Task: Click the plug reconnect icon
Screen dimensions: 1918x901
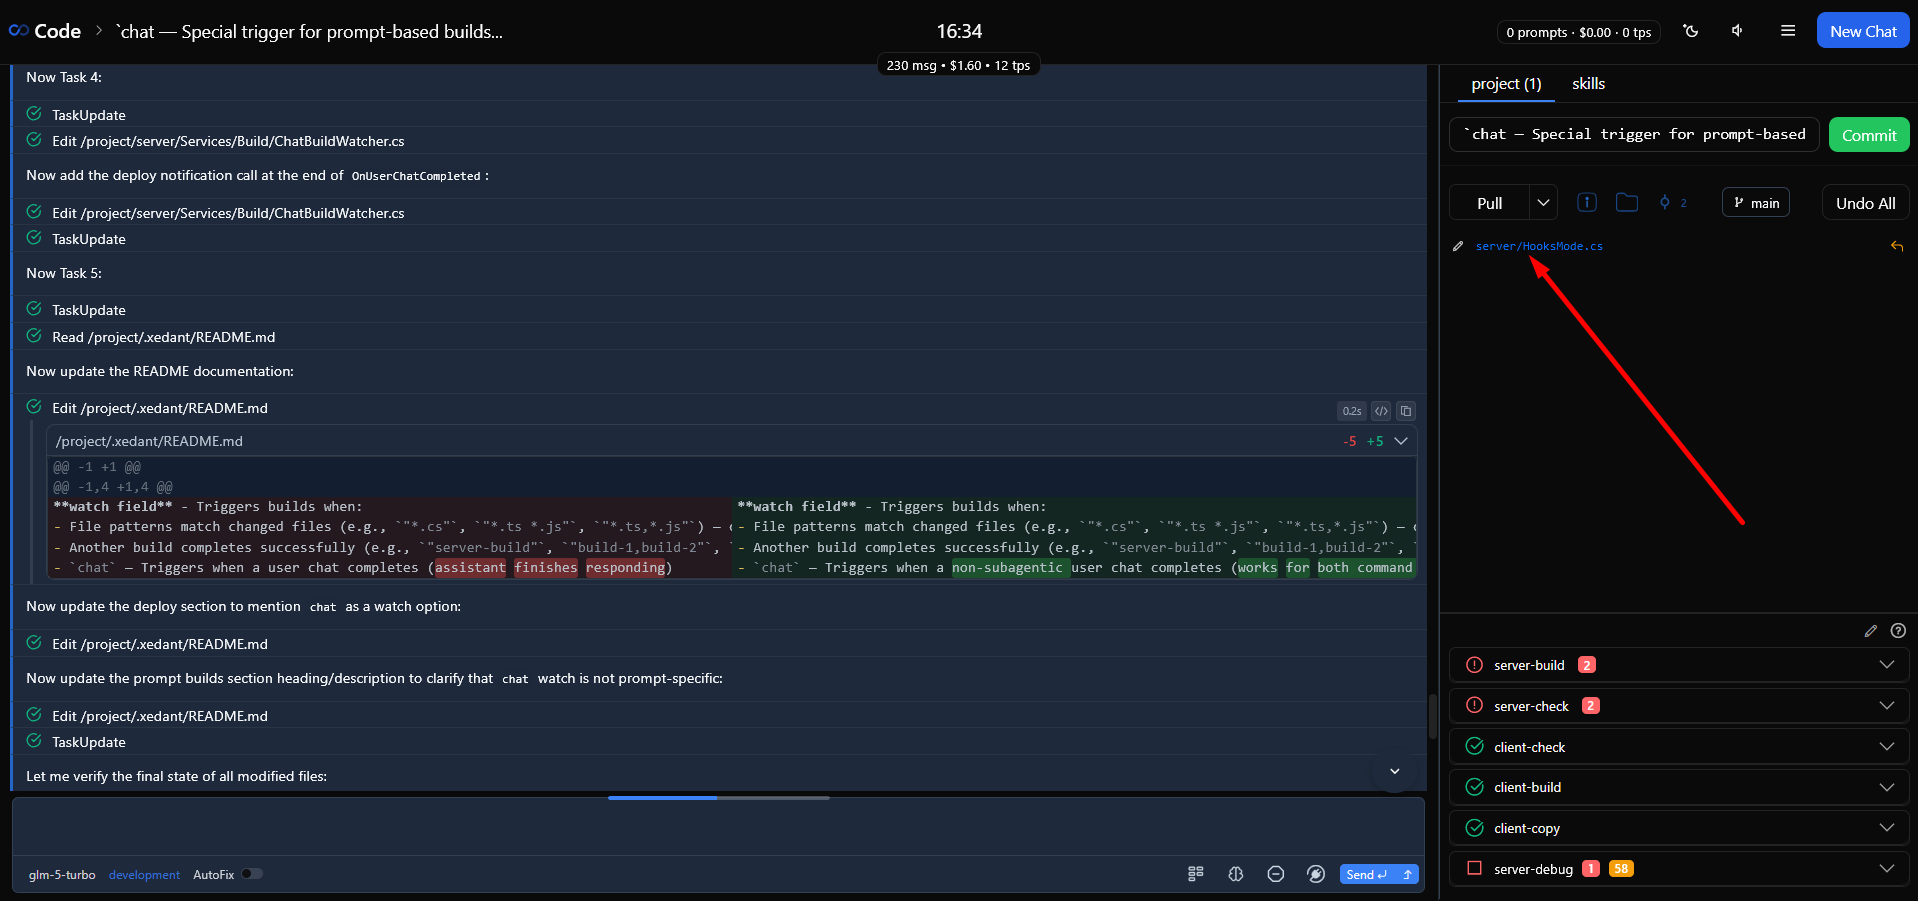Action: coord(1316,874)
